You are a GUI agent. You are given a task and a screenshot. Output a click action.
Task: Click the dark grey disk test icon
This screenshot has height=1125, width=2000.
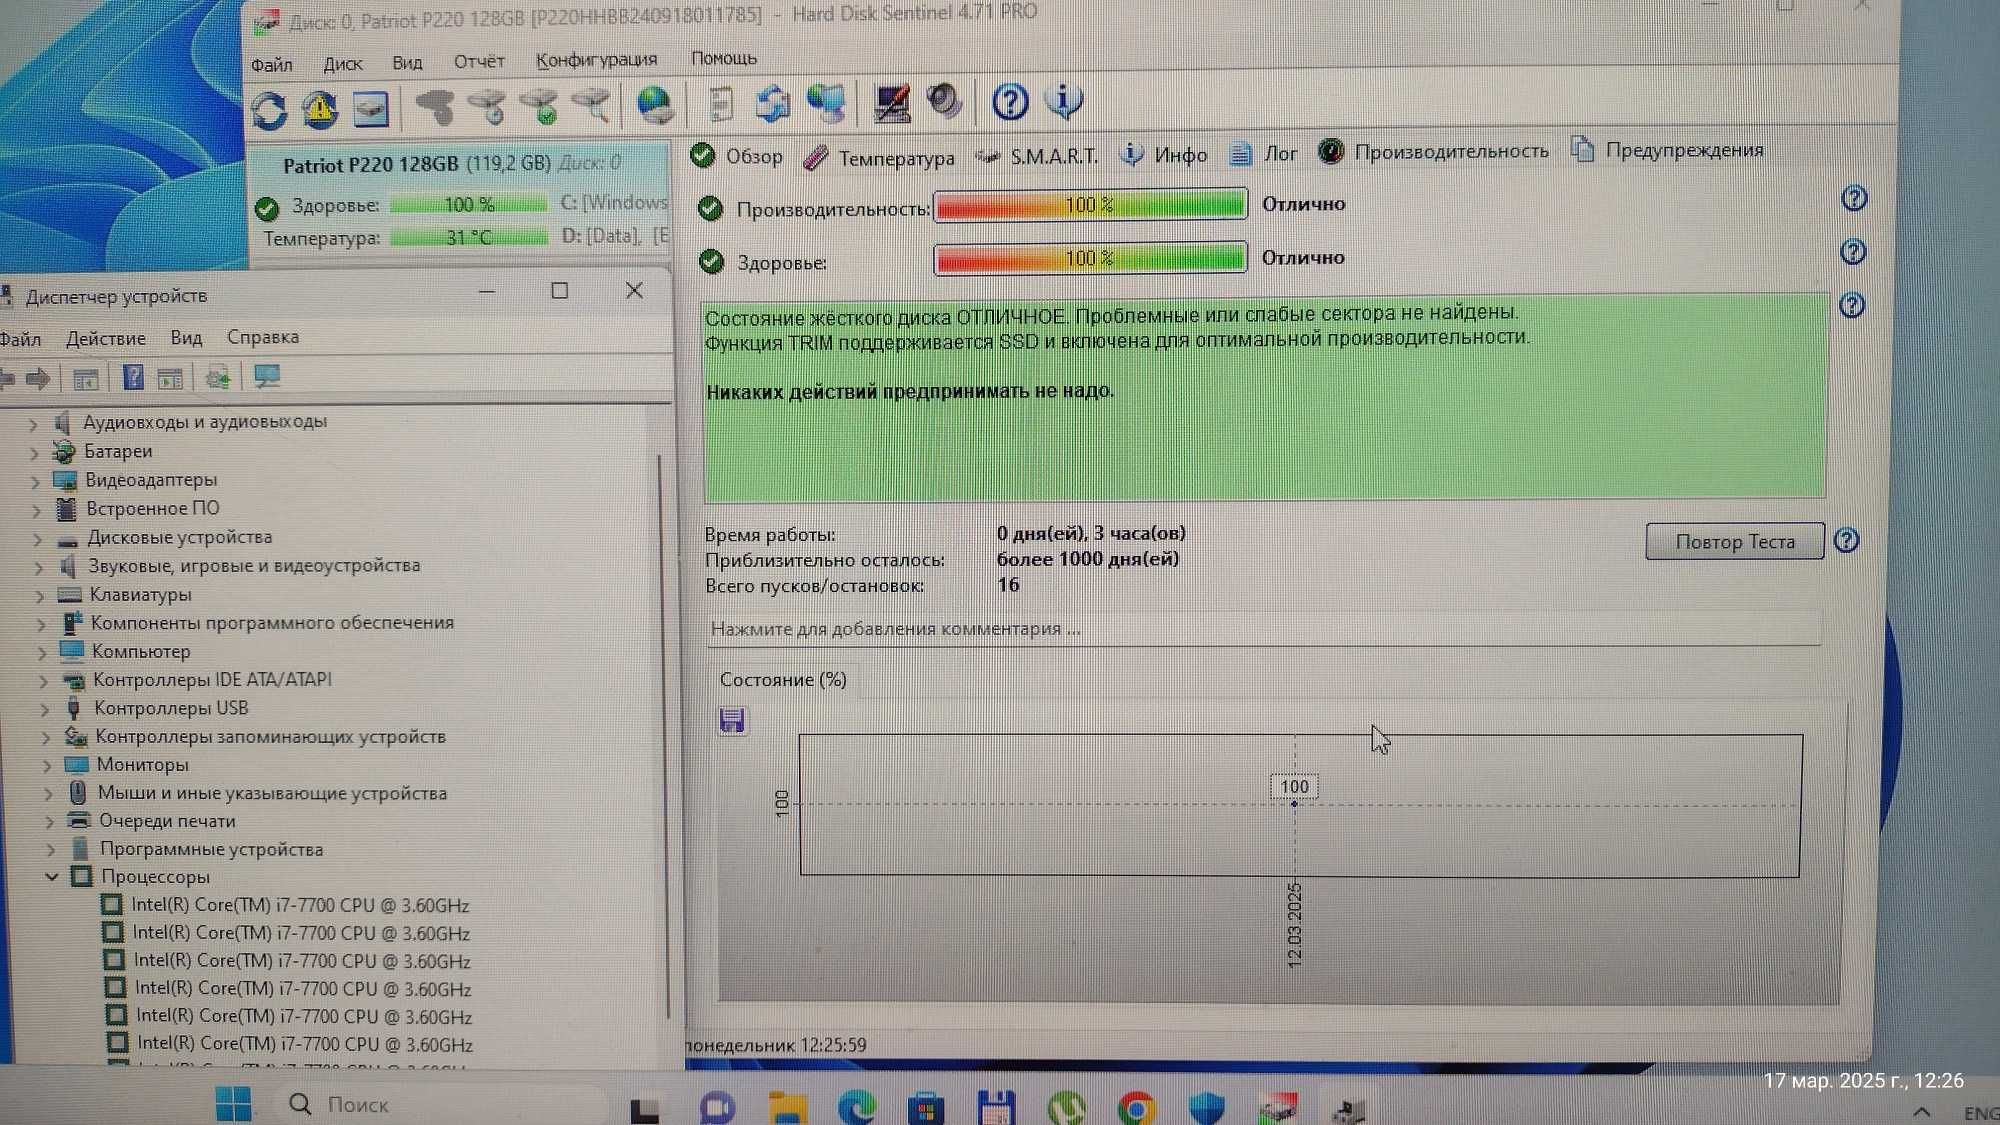(434, 106)
